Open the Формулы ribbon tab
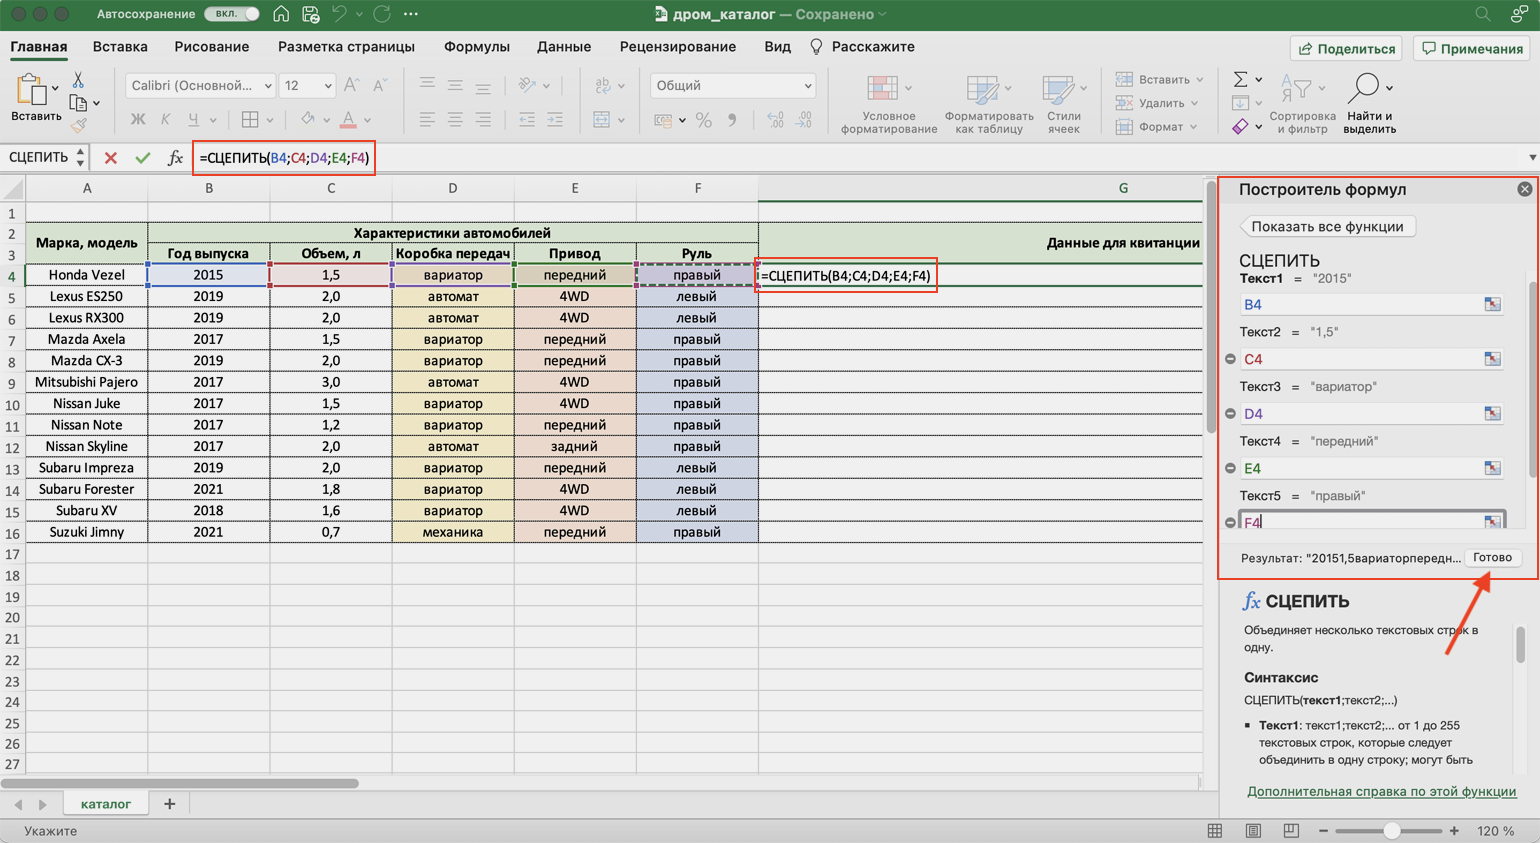The height and width of the screenshot is (843, 1540). click(x=476, y=47)
